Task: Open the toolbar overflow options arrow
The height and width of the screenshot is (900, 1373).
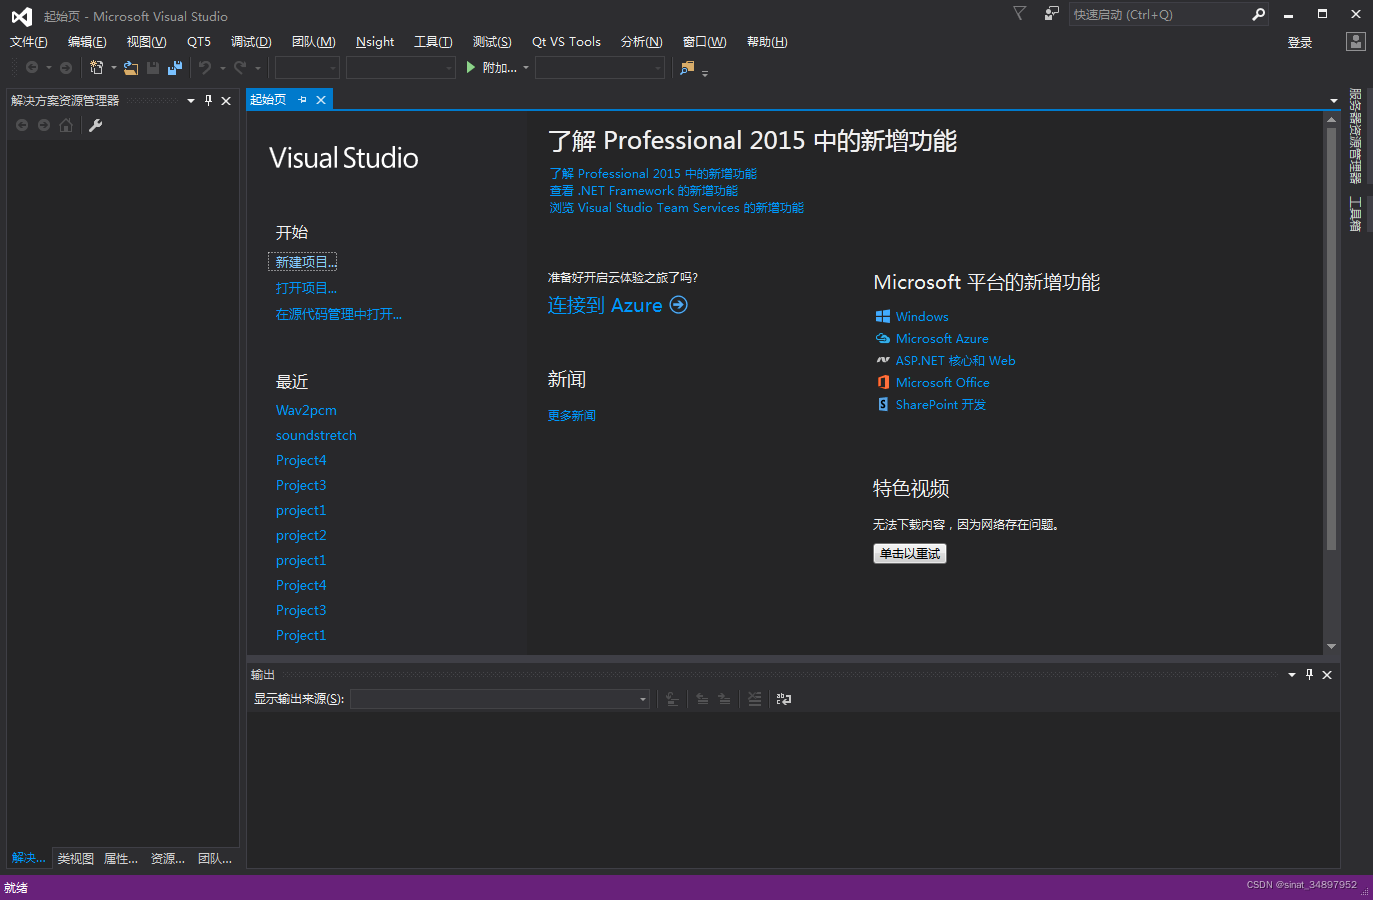Action: 705,73
